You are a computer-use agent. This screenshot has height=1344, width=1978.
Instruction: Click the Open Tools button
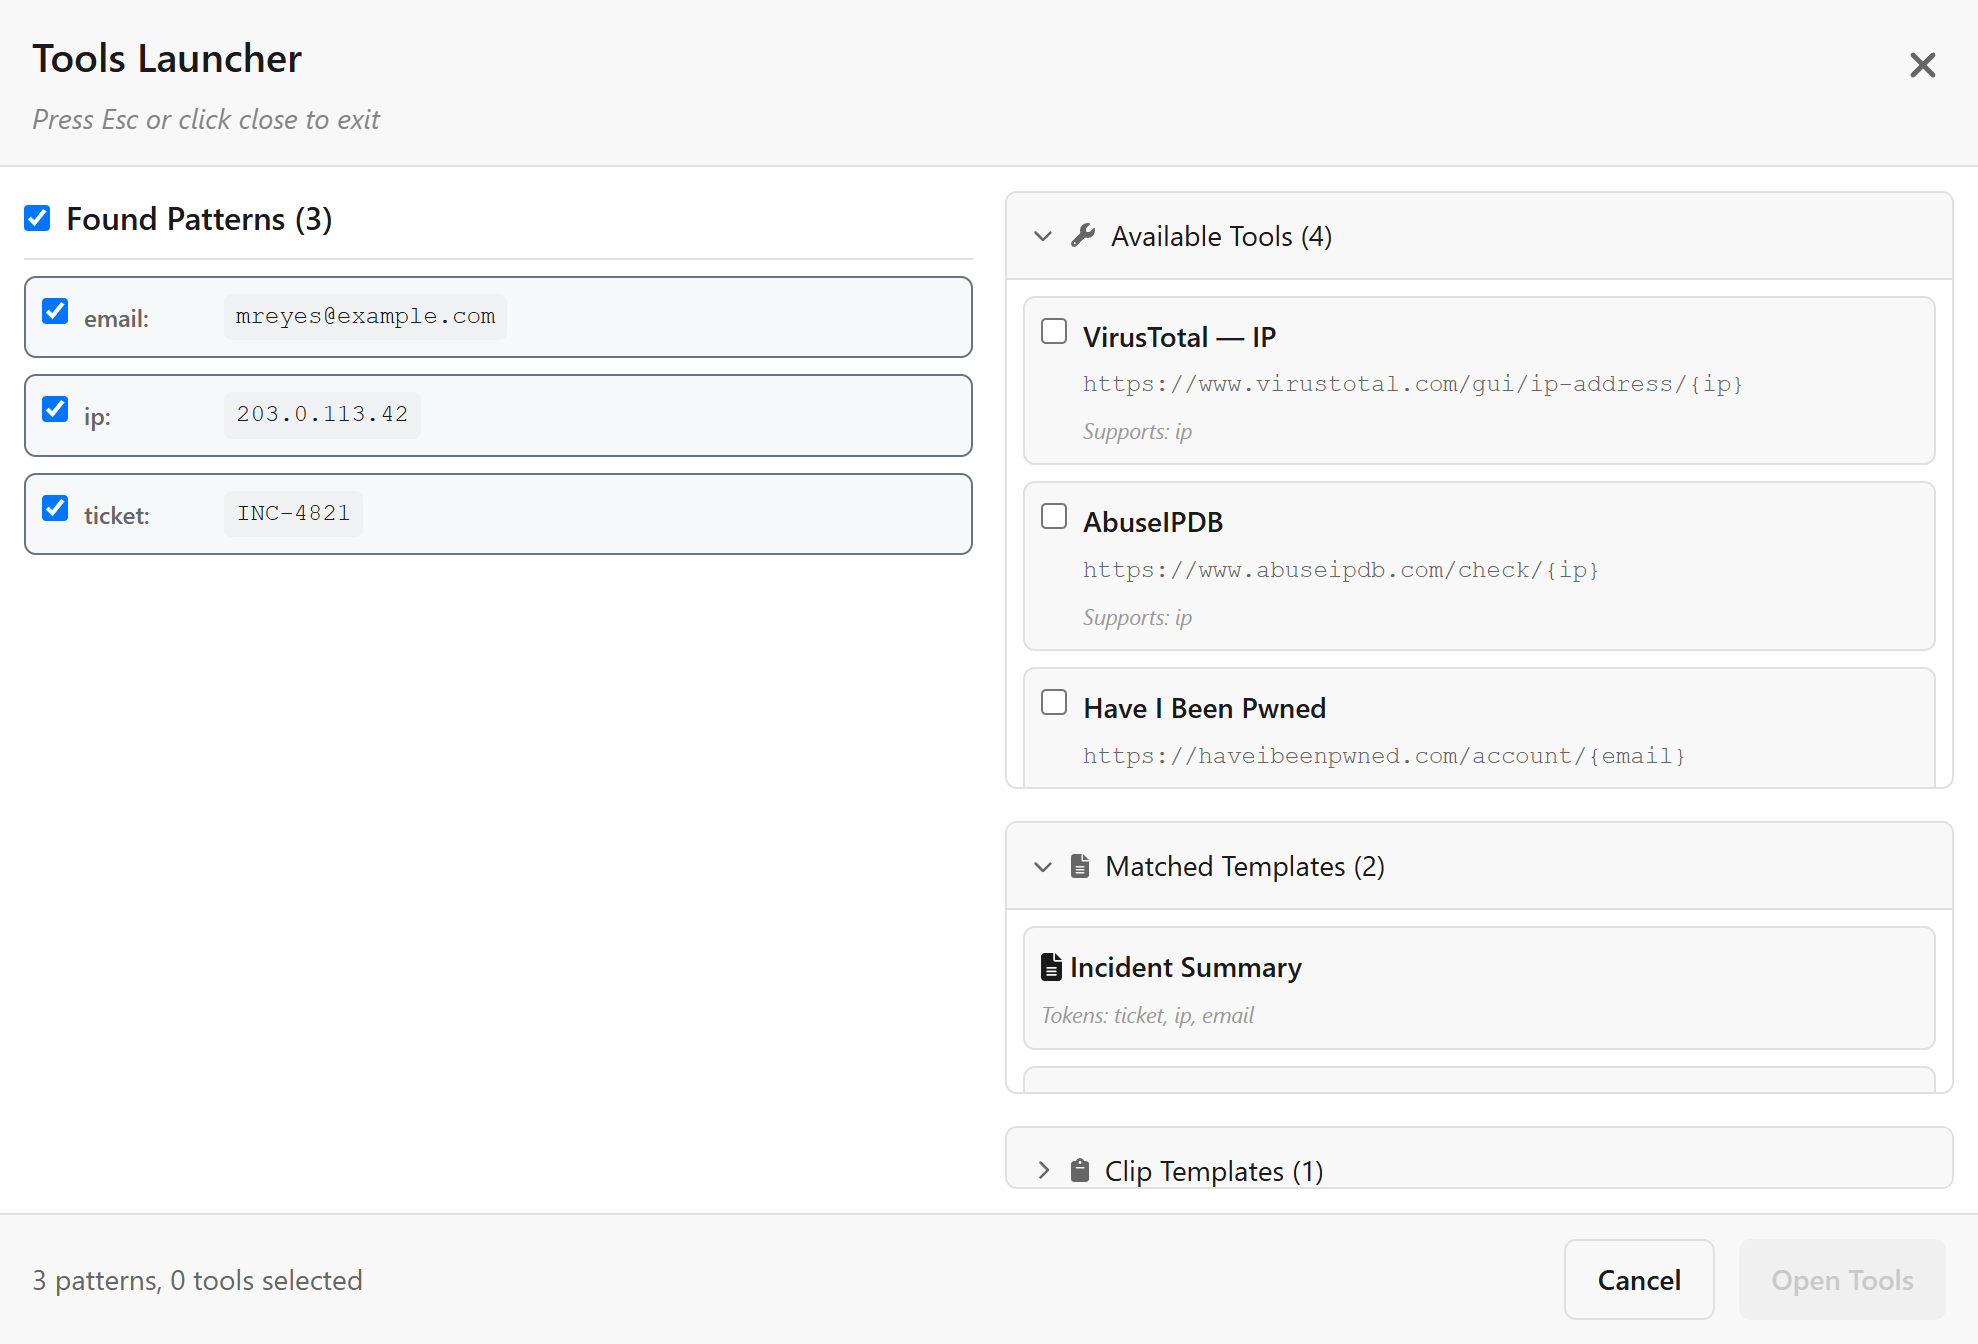click(x=1842, y=1280)
